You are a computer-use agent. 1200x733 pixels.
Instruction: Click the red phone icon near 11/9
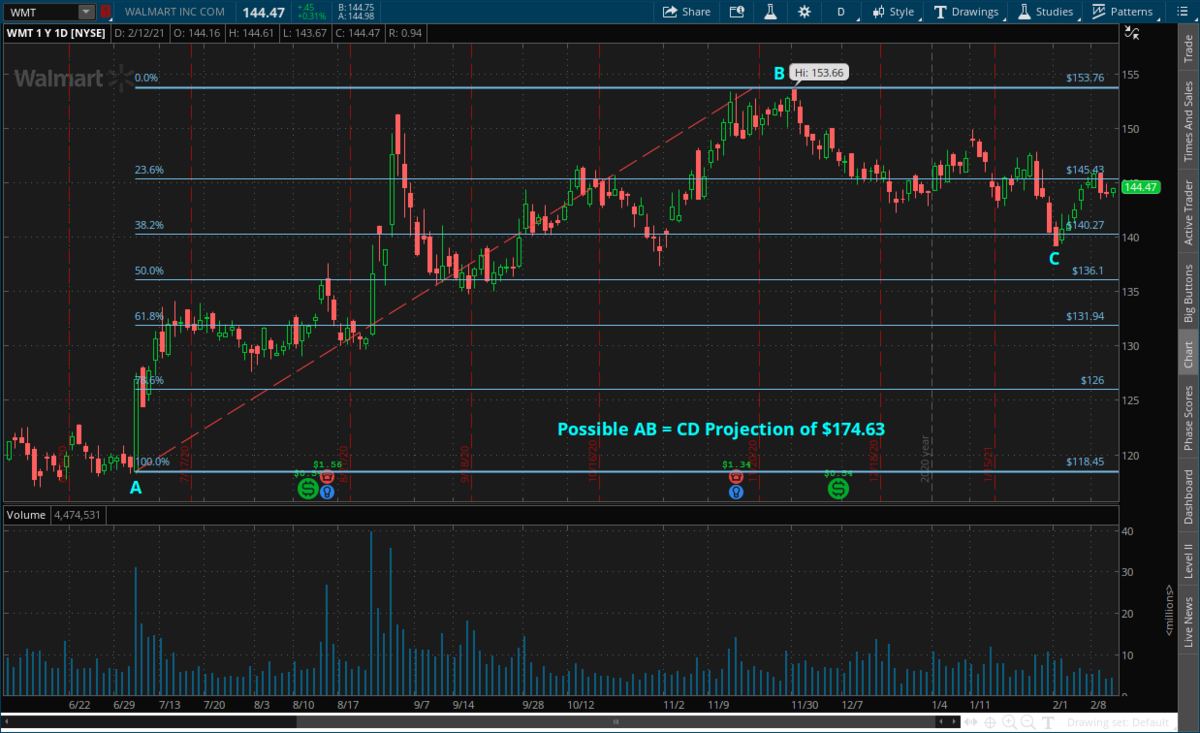[736, 477]
